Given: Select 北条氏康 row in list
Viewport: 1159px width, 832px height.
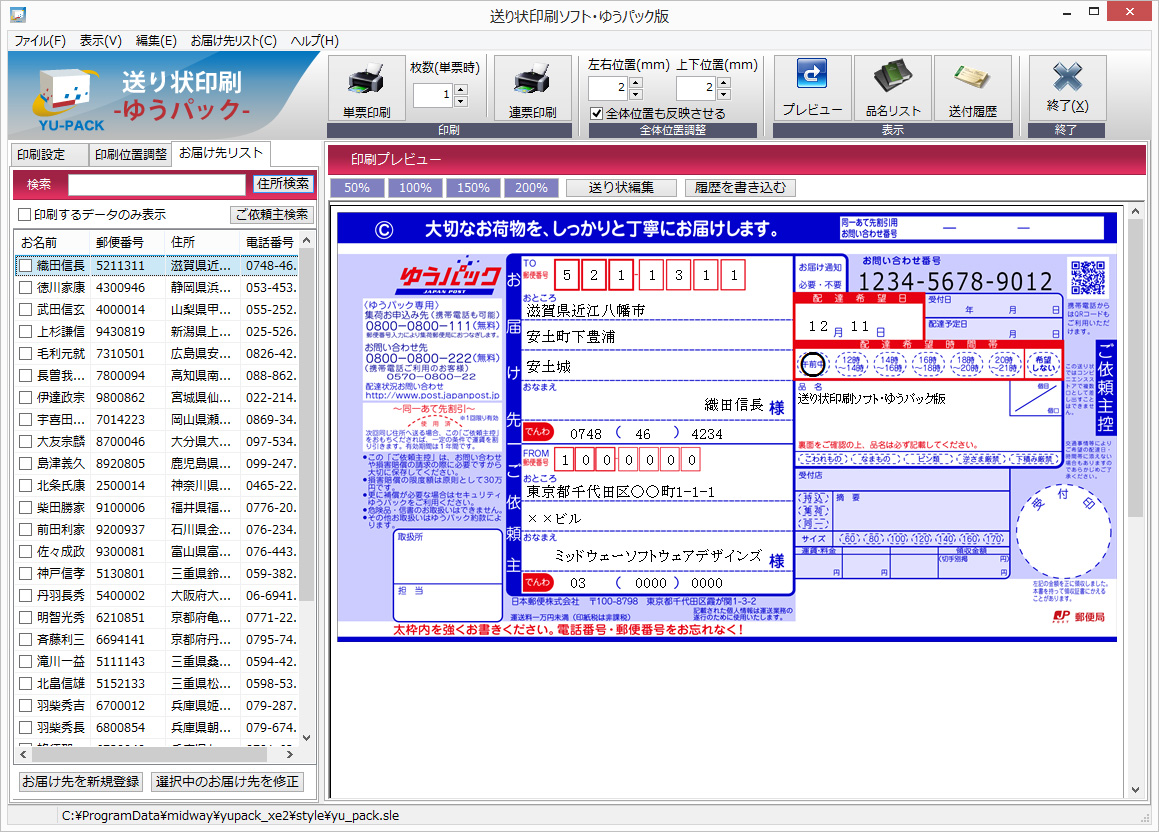Looking at the screenshot, I should click(x=157, y=485).
